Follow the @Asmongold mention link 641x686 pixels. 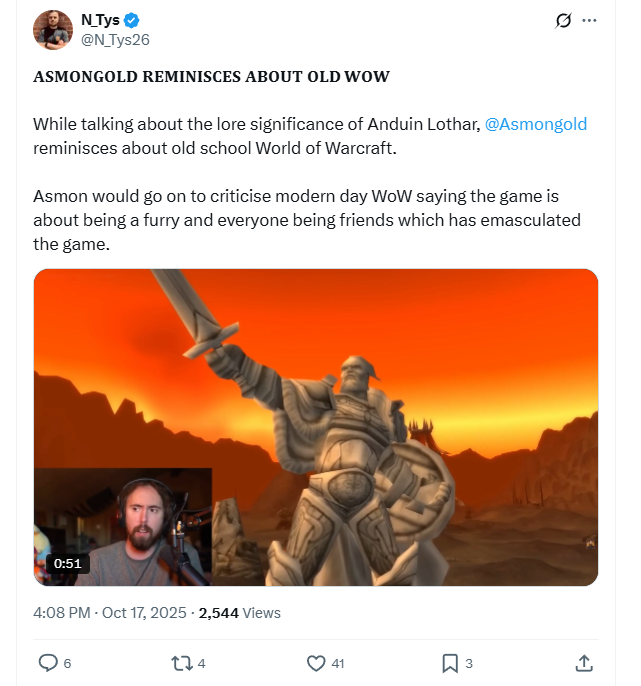coord(536,124)
